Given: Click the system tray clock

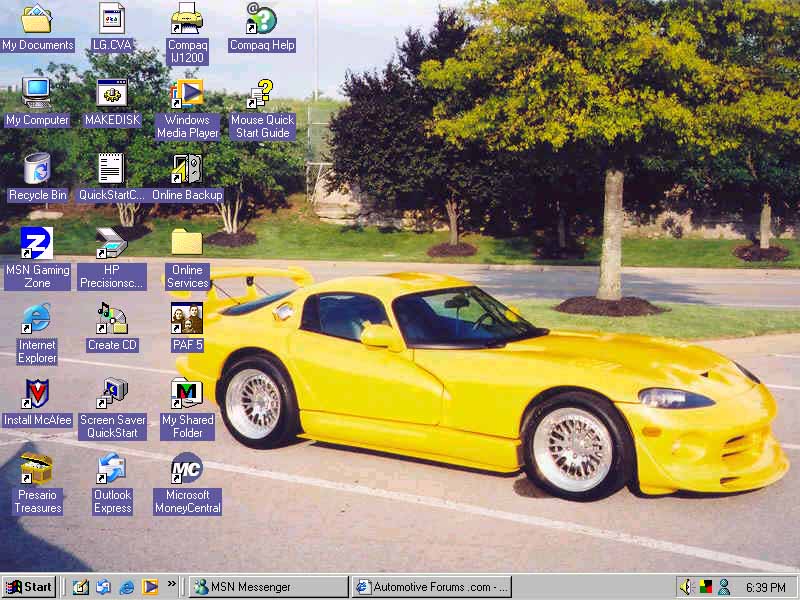Looking at the screenshot, I should point(765,587).
